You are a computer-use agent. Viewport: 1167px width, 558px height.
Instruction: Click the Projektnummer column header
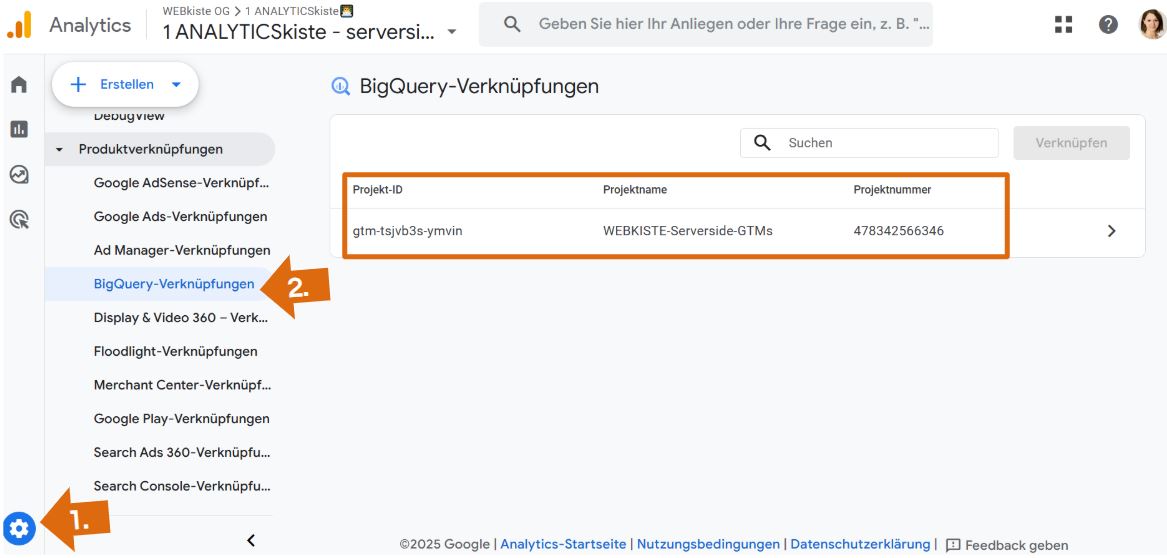point(892,190)
